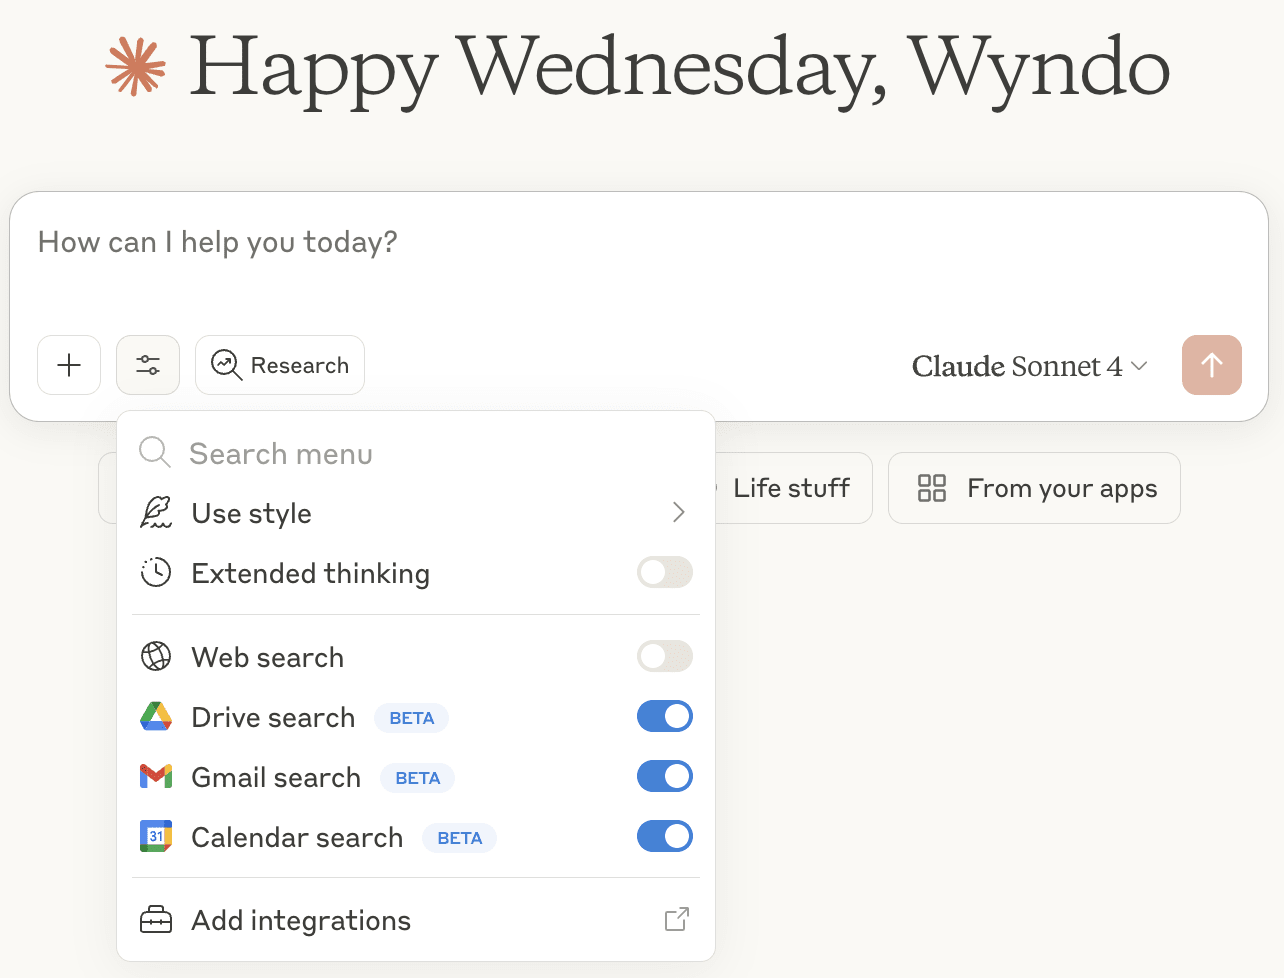Click the plus attachment icon
Viewport: 1284px width, 978px height.
69,365
